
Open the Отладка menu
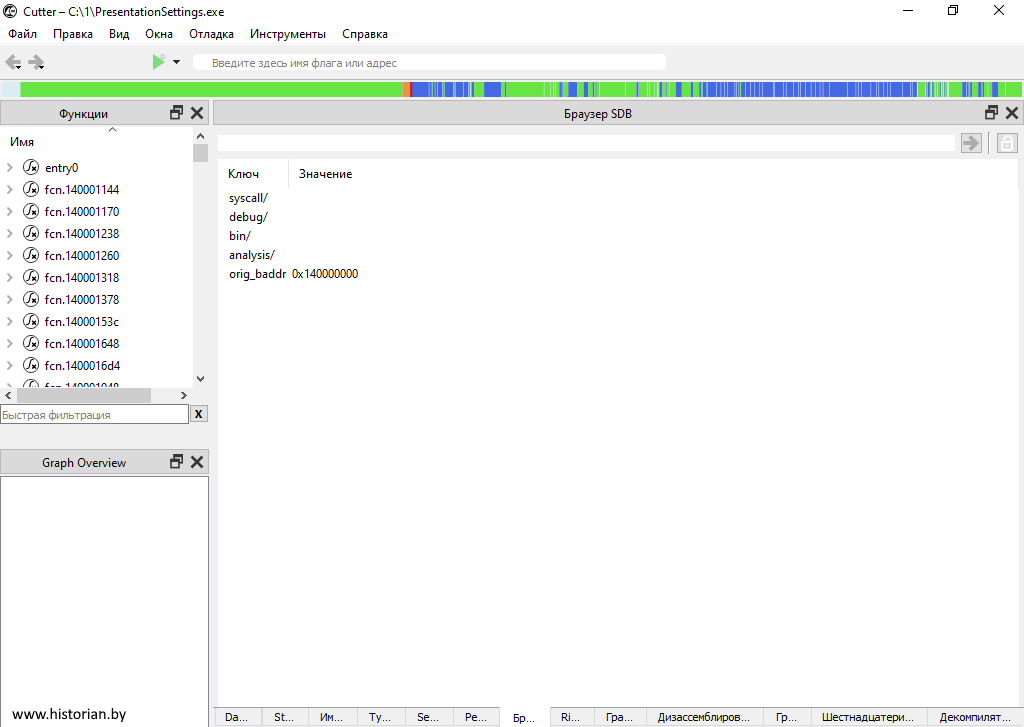(x=211, y=34)
